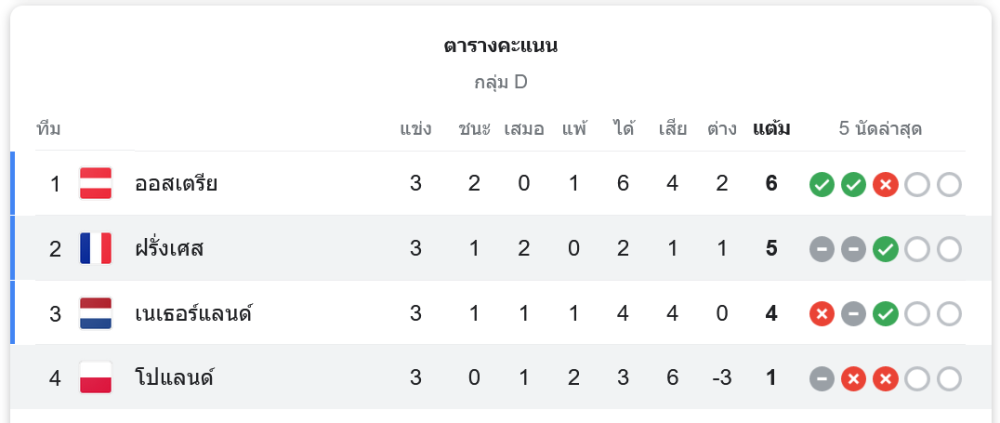The image size is (1000, 423).
Task: Click Netherlands' red loss icon
Action: [821, 314]
